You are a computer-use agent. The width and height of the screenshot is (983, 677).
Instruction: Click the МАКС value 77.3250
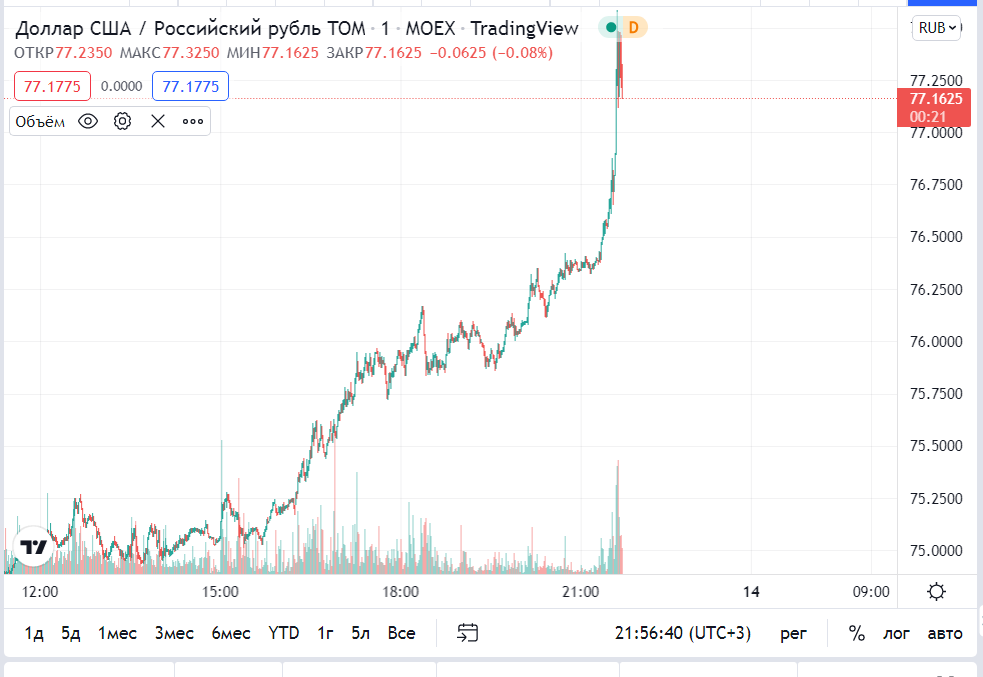click(191, 53)
